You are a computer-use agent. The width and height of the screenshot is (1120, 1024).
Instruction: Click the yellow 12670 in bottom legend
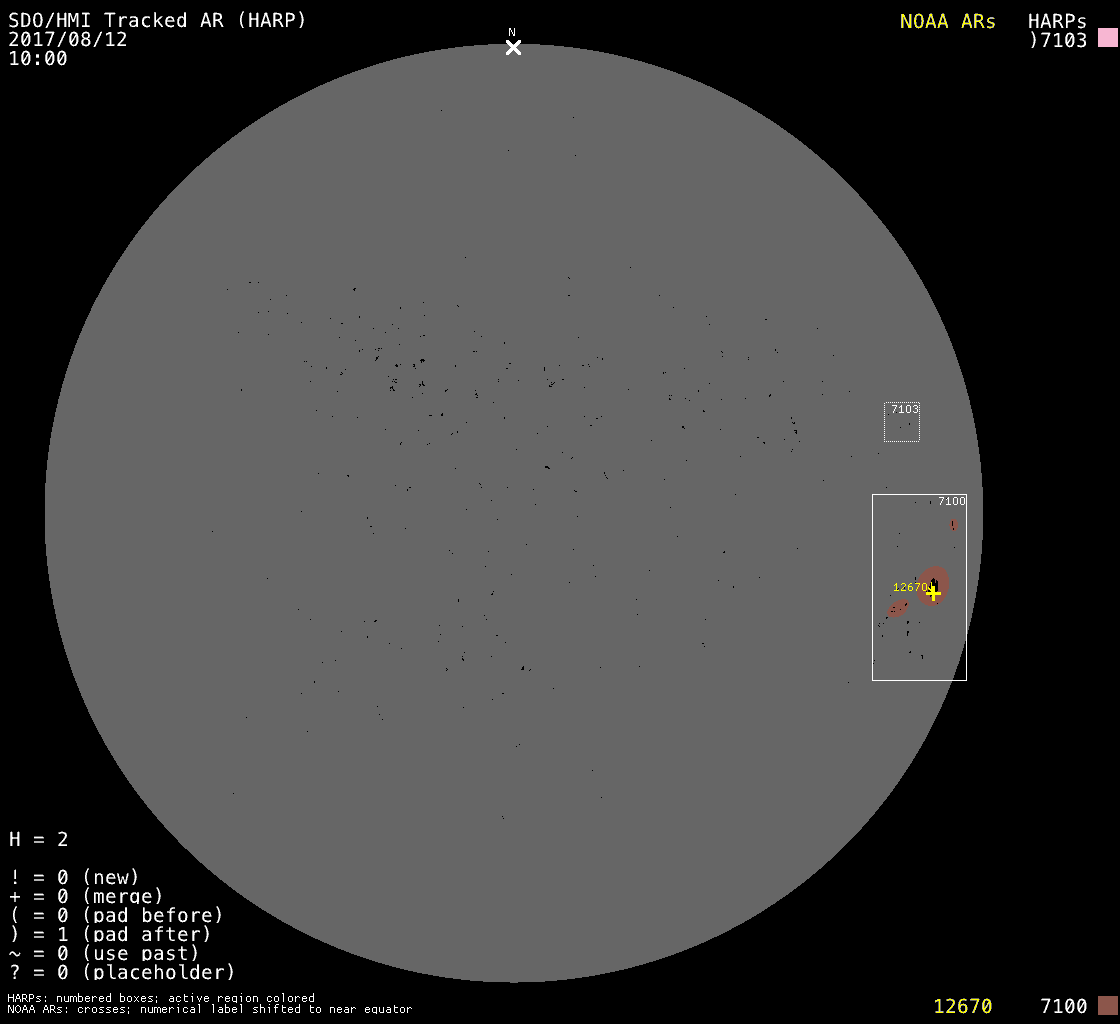962,1006
